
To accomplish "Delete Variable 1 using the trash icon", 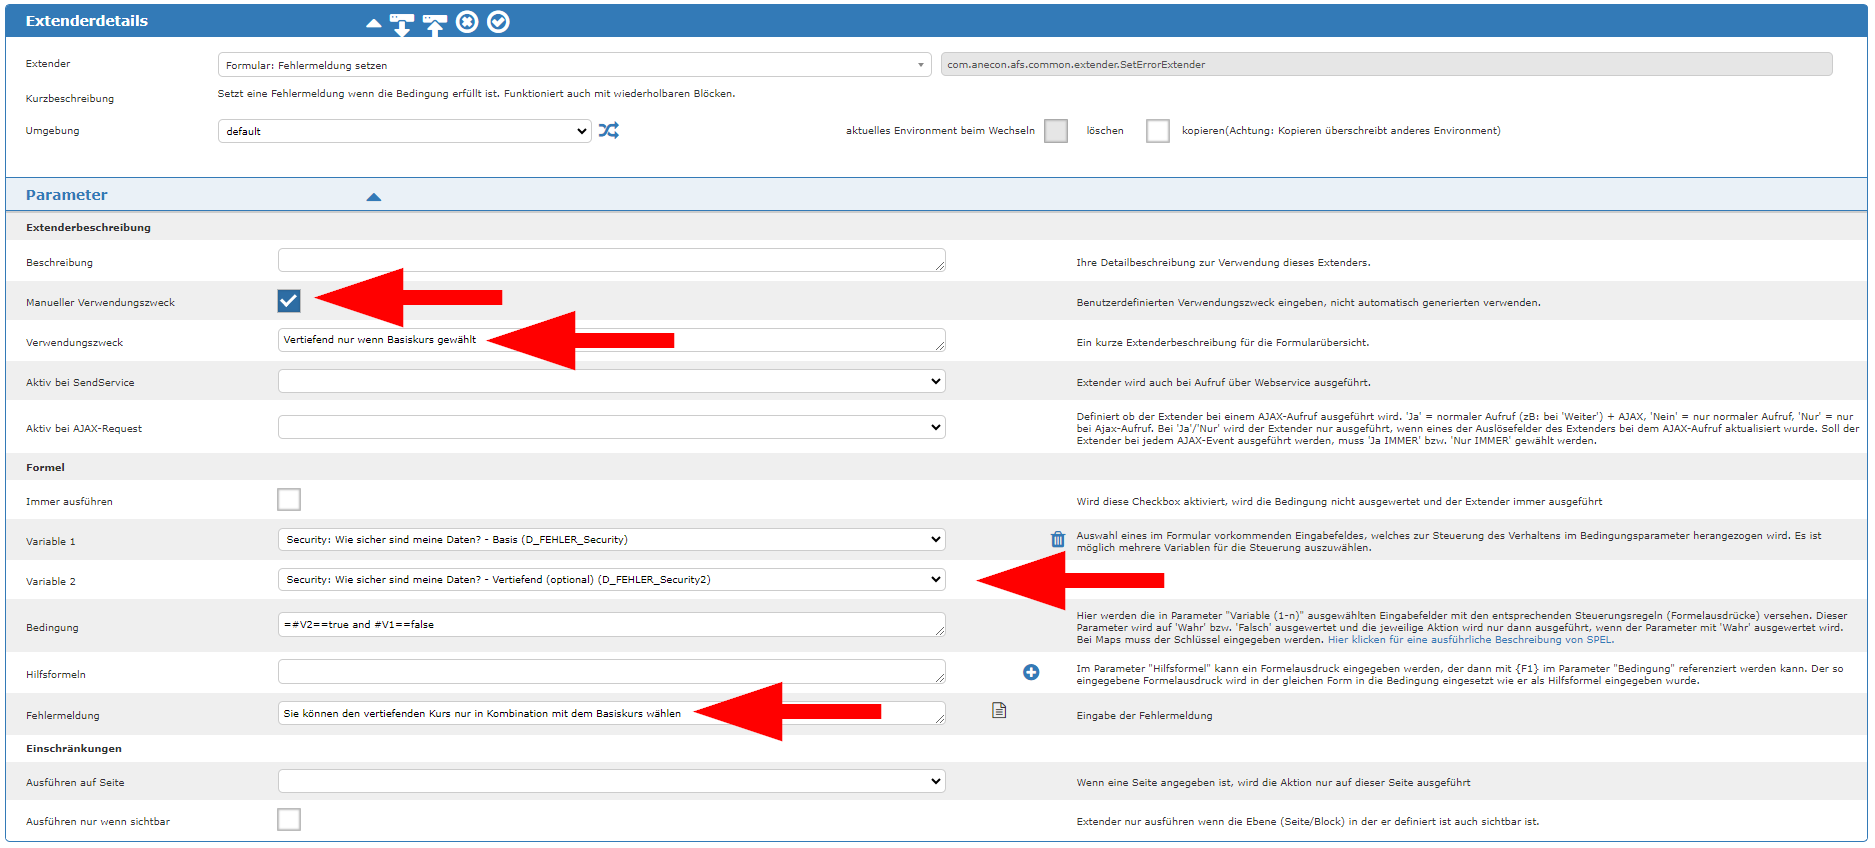I will (x=1058, y=540).
